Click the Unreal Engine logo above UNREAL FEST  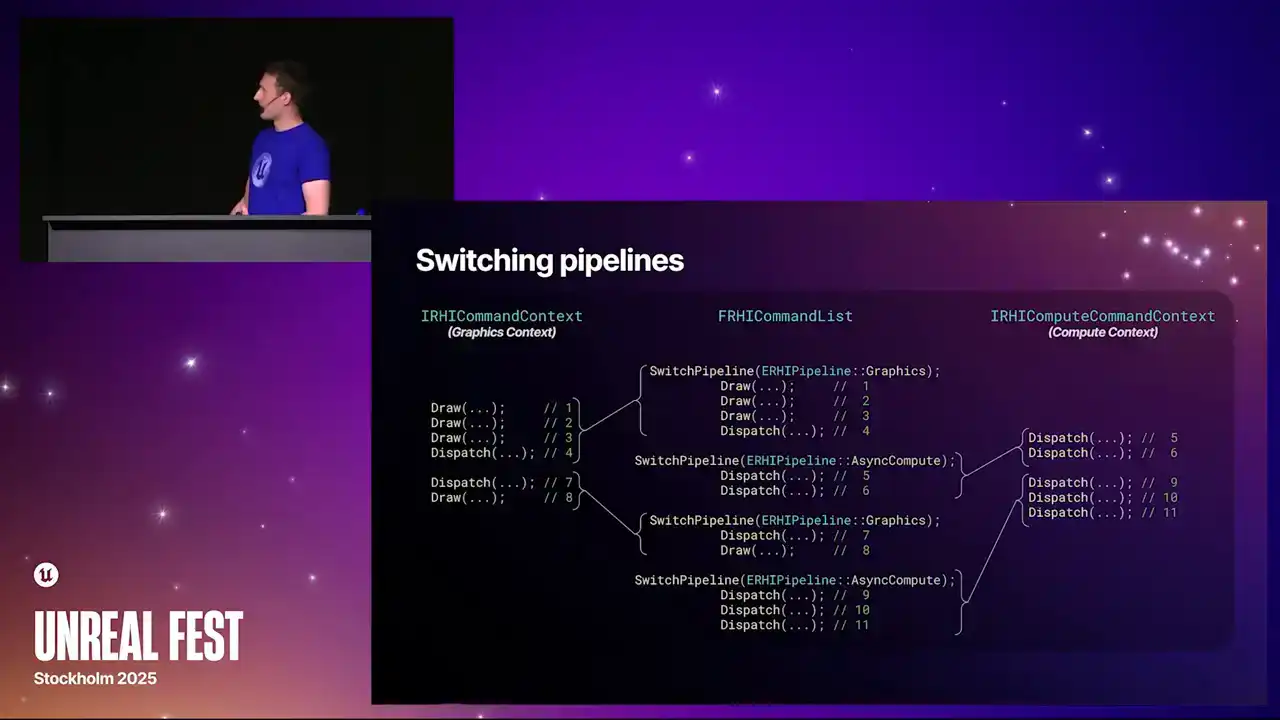pos(46,574)
